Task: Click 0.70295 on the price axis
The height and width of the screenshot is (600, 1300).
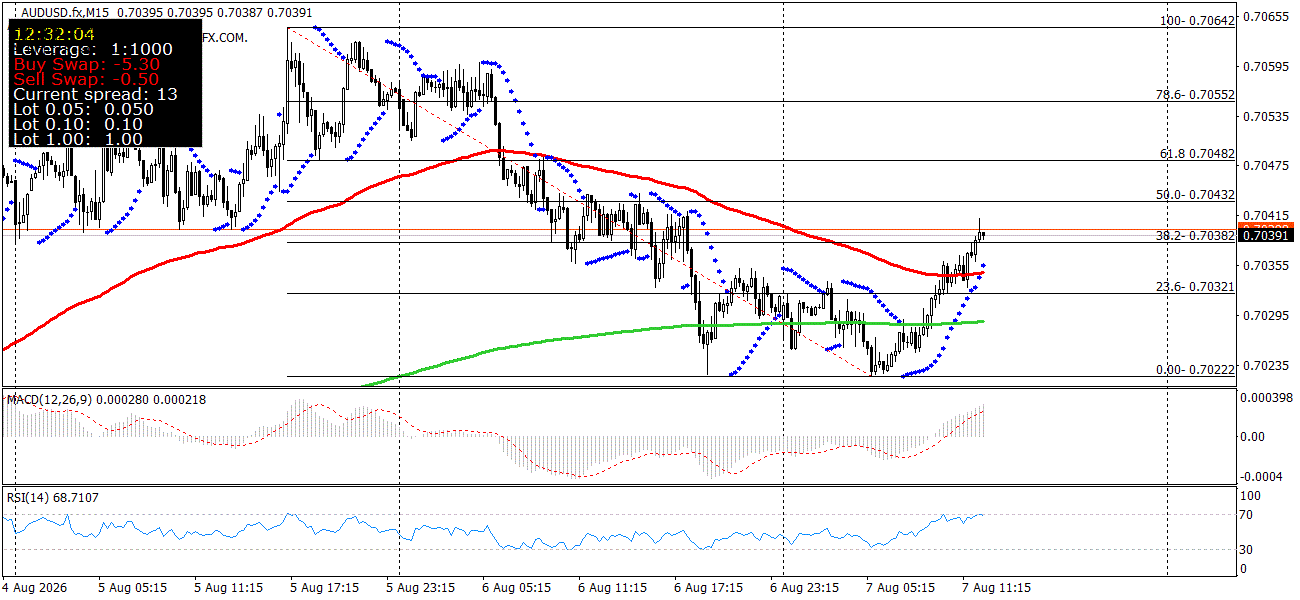Action: click(1265, 316)
